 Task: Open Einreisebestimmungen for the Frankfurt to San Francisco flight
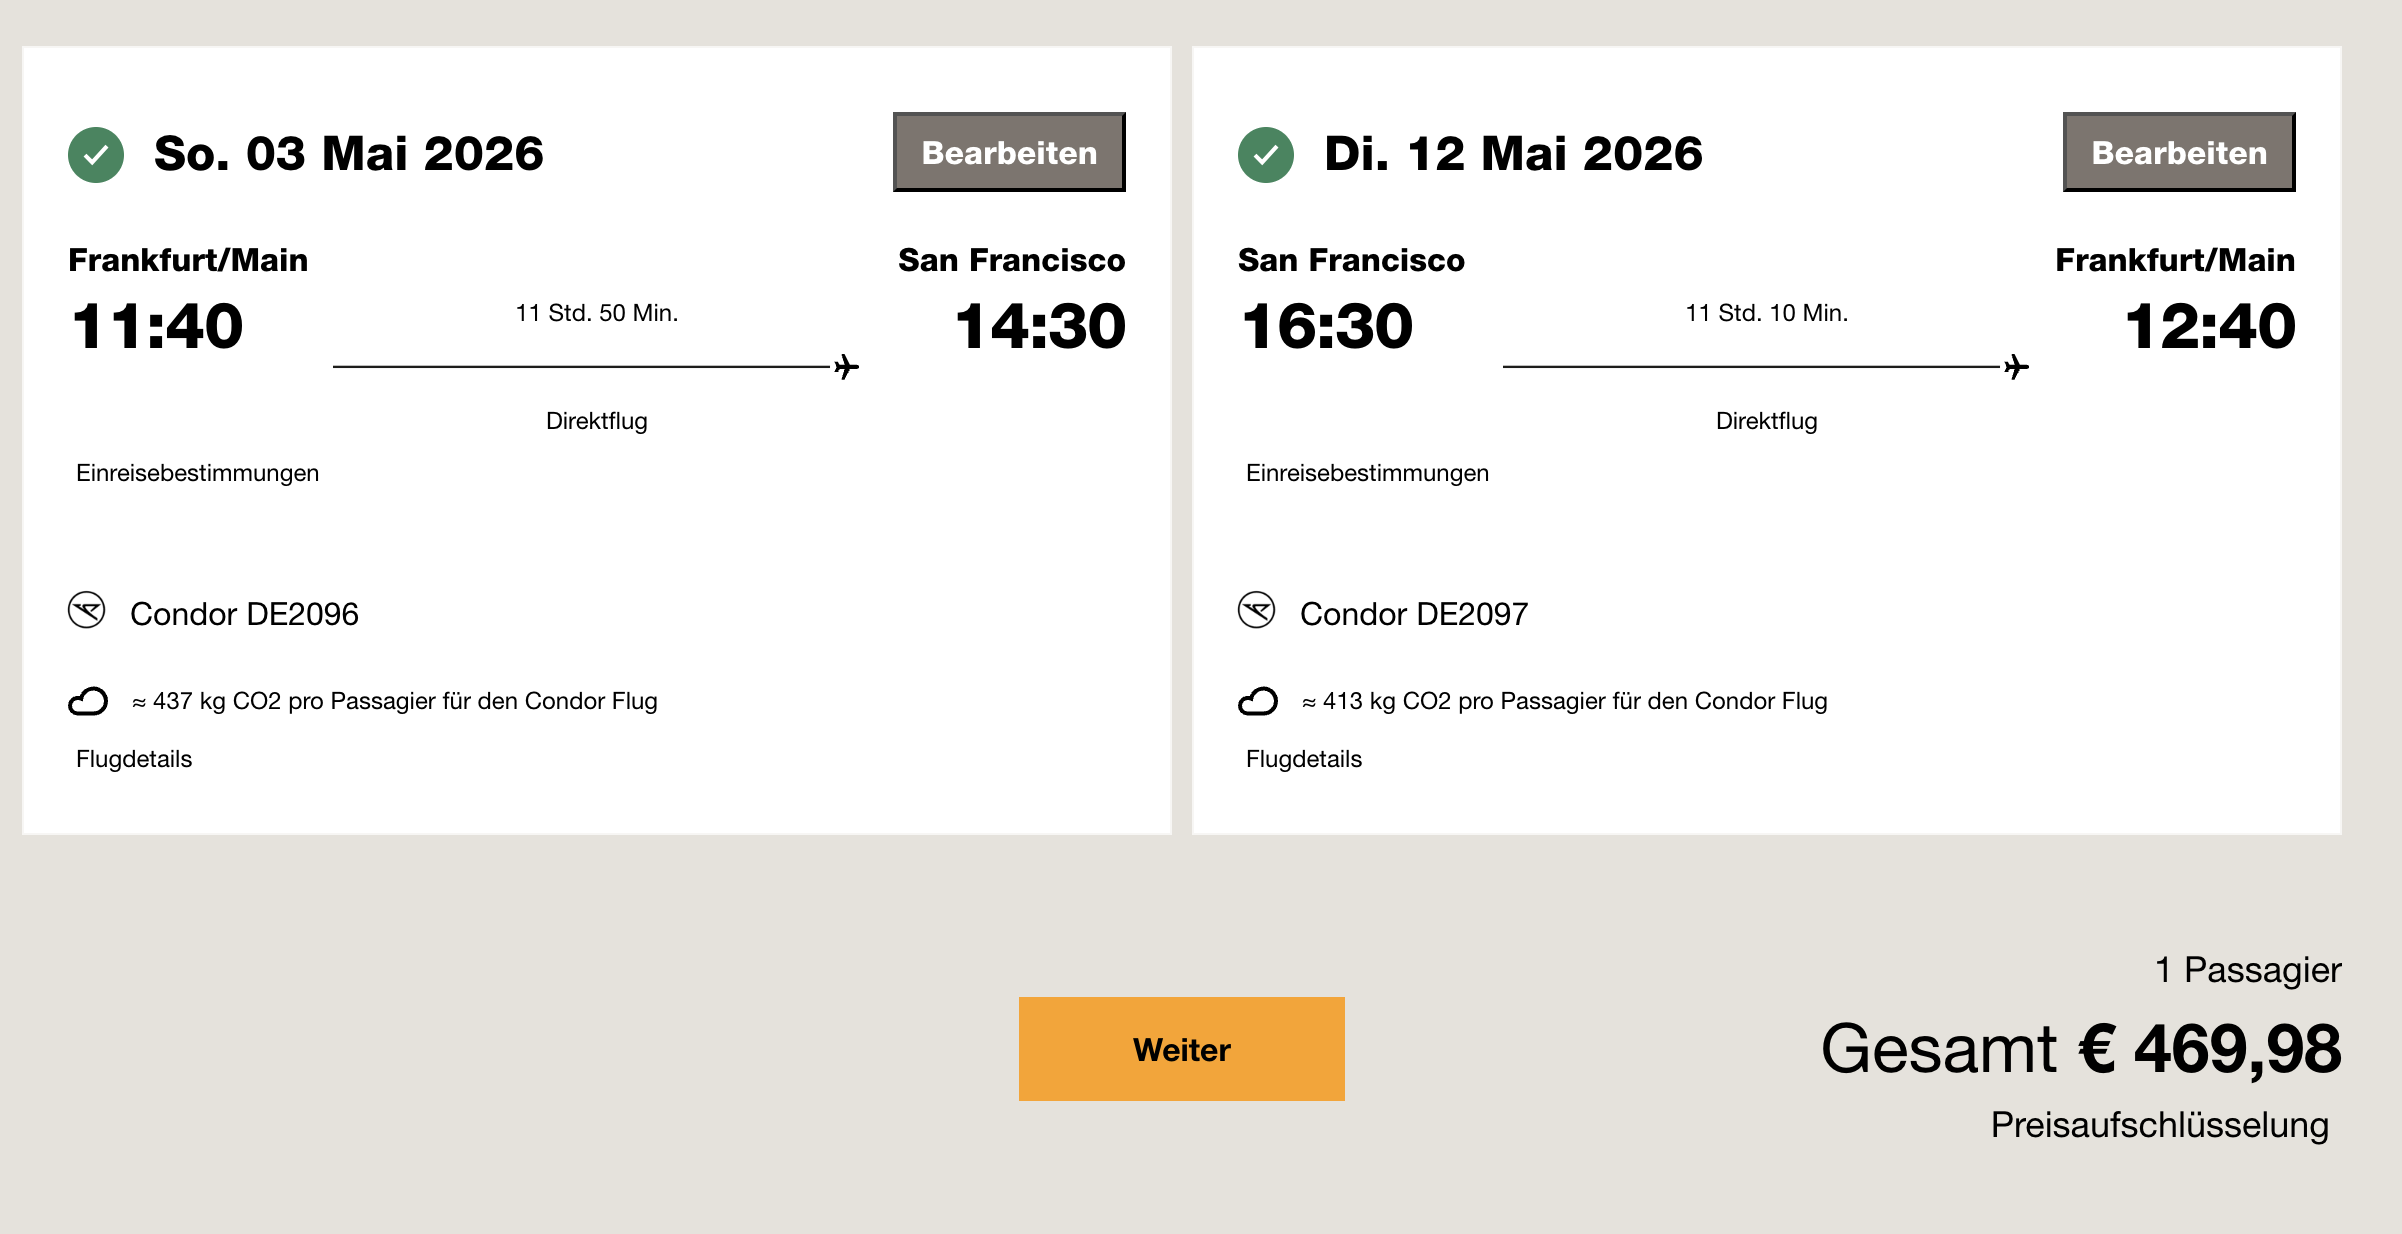click(x=198, y=473)
